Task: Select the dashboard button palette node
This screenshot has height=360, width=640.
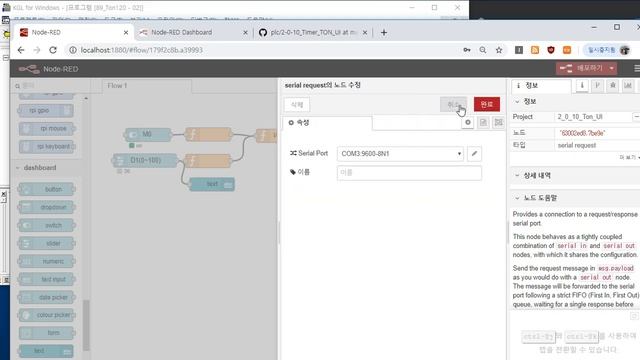Action: pos(47,189)
